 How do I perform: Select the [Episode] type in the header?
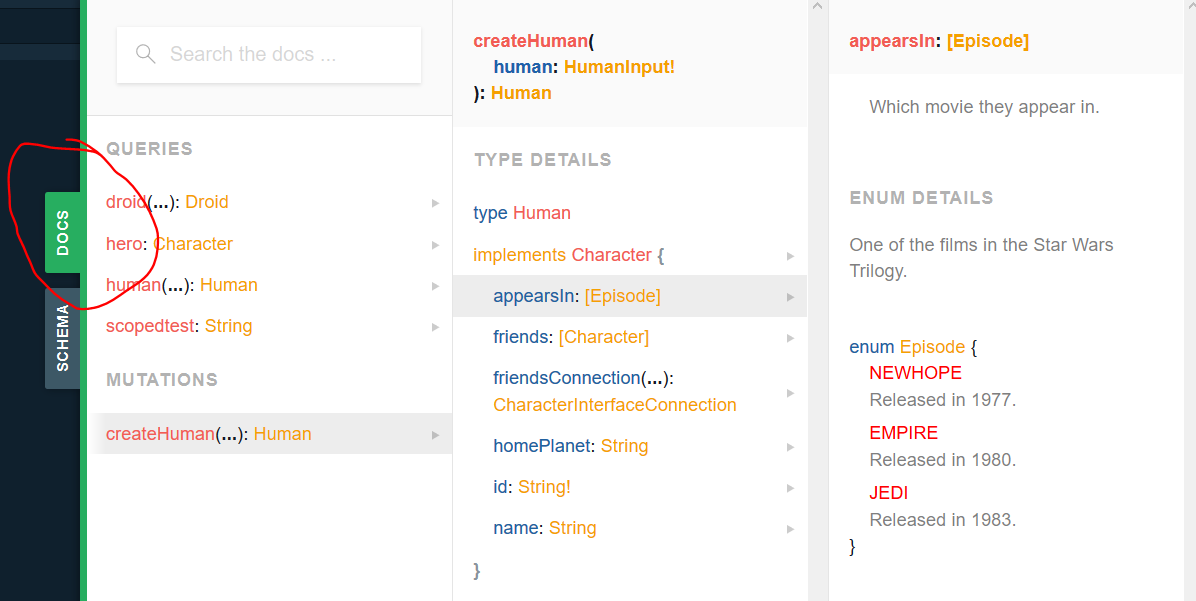coord(987,41)
